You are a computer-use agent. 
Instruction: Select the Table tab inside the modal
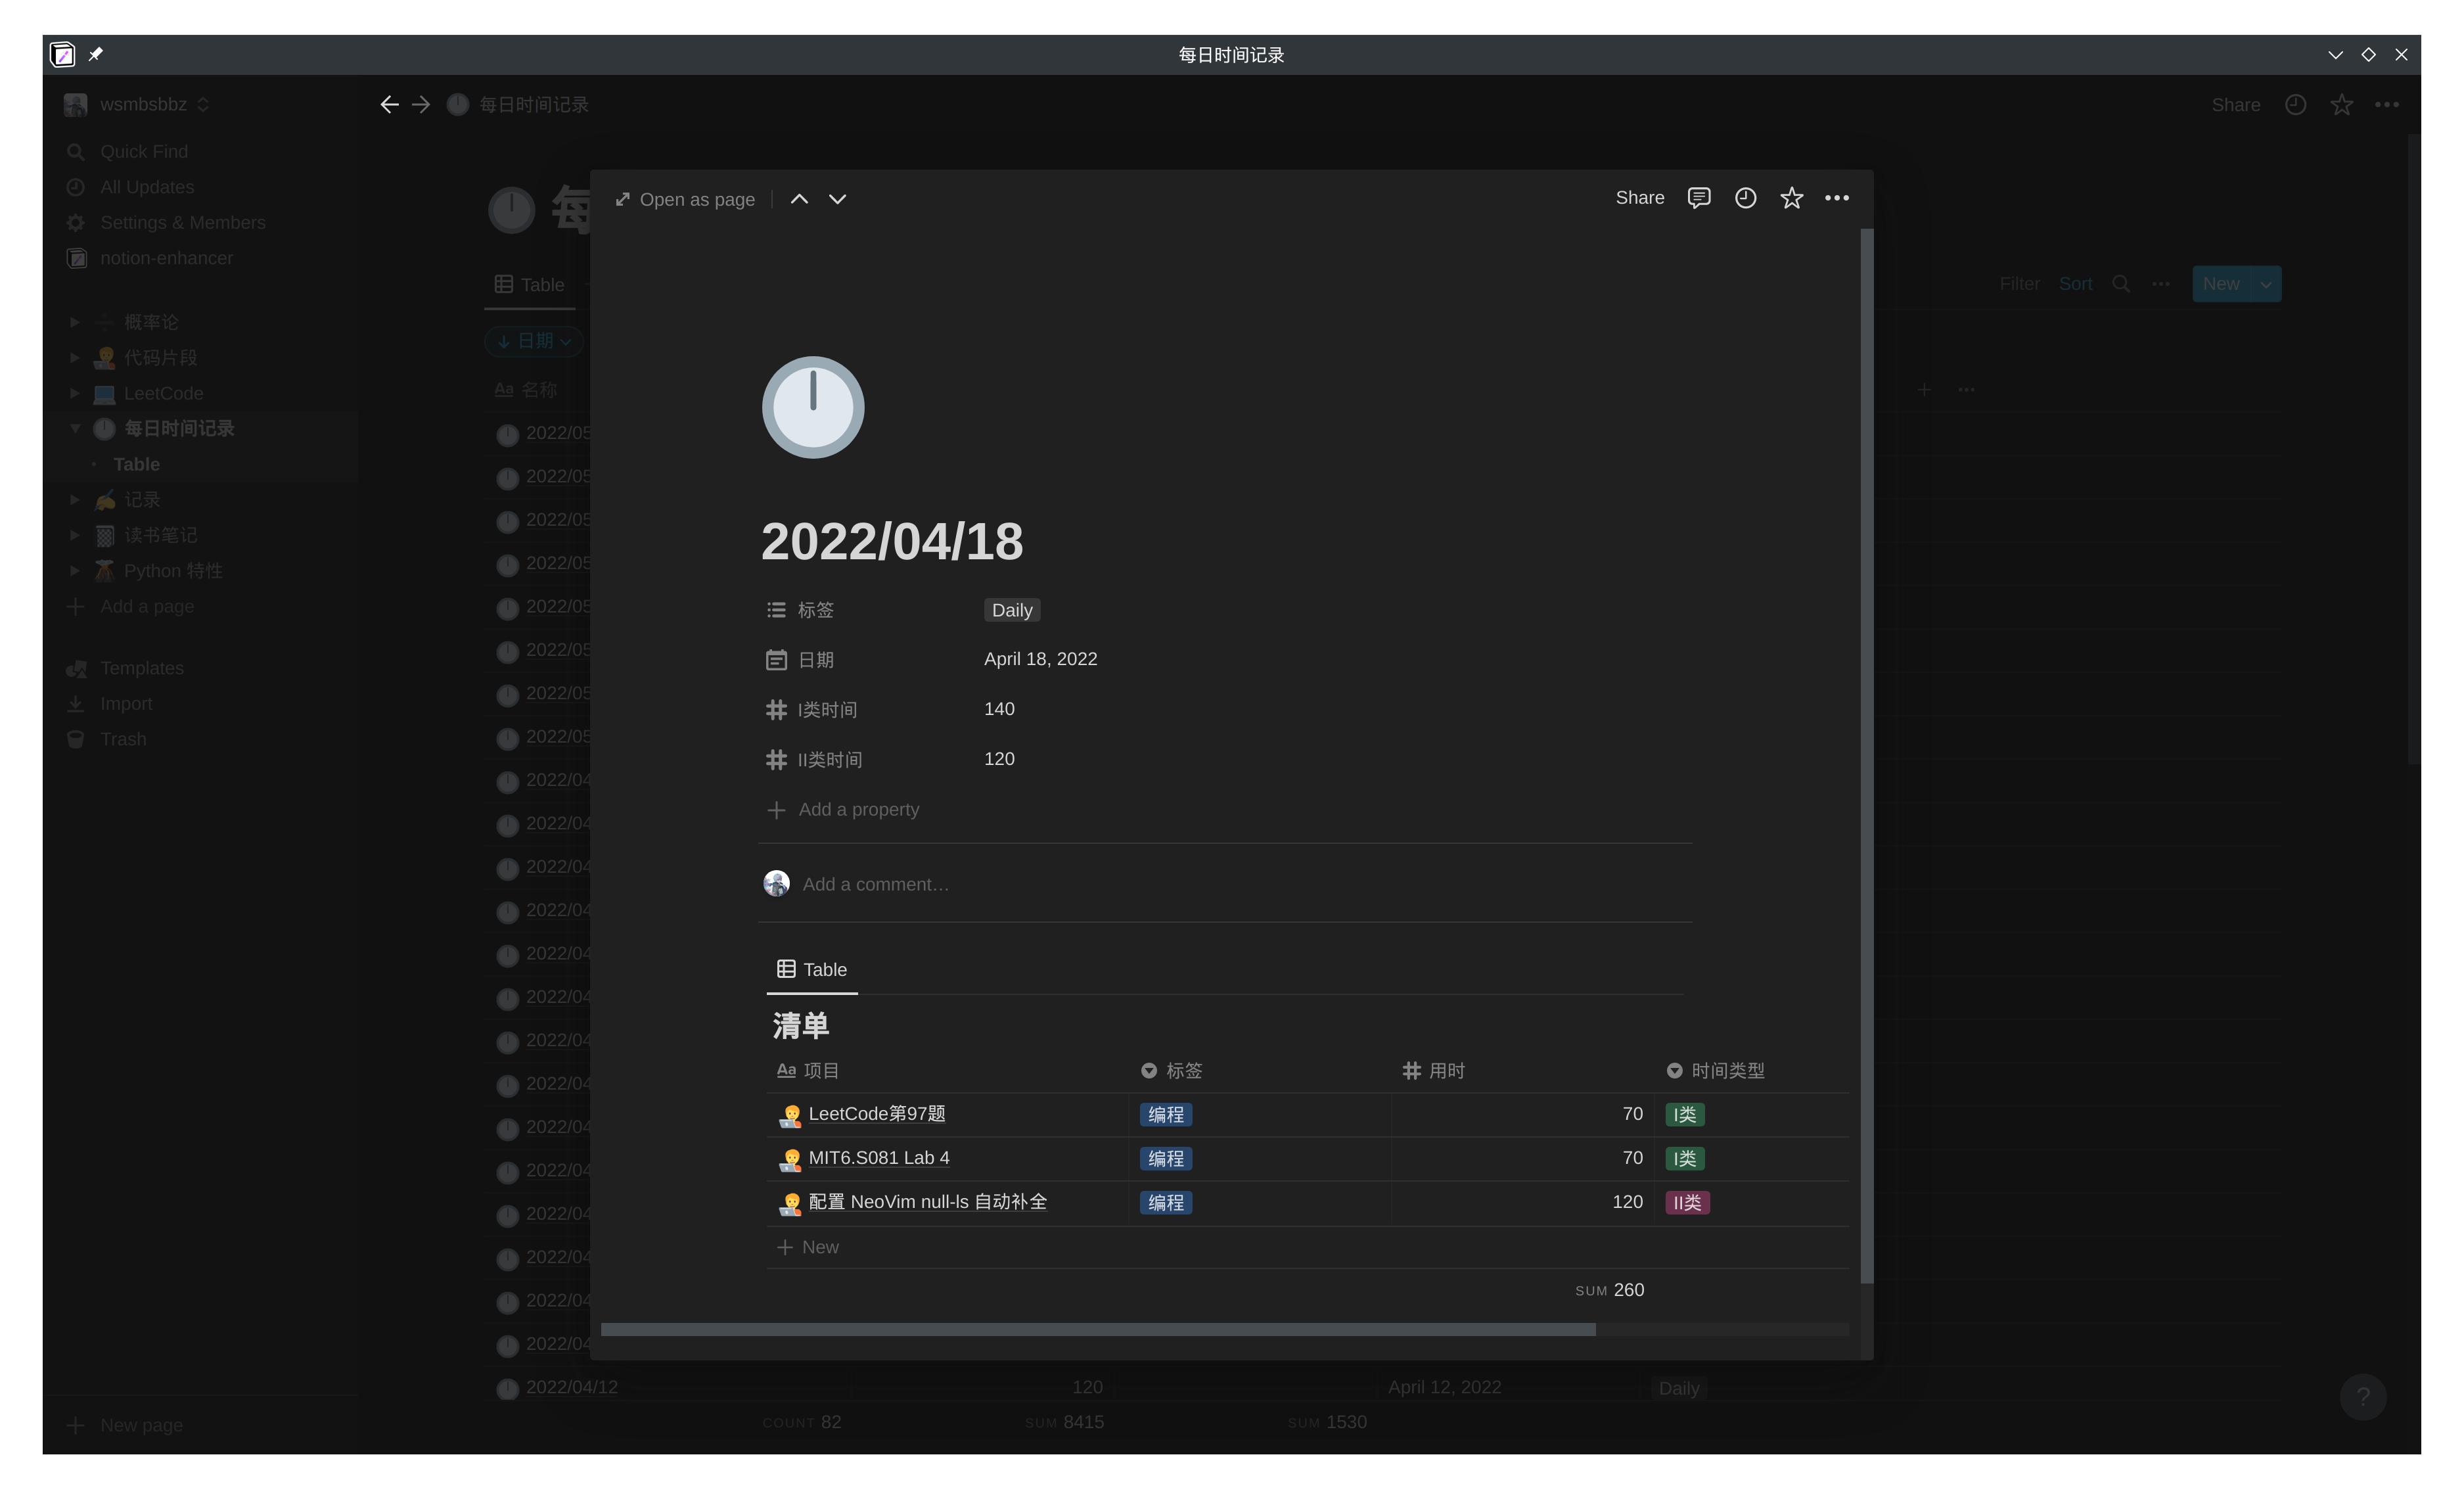(812, 970)
